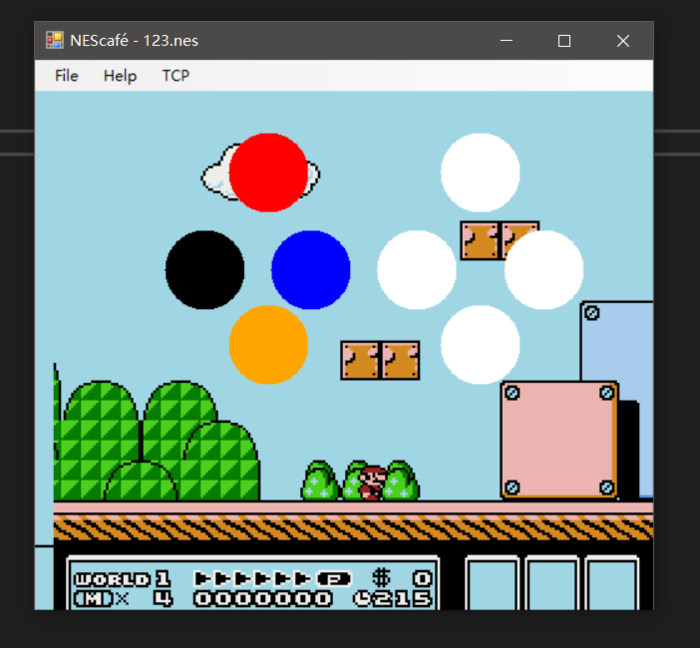Click the lowest white circle
The height and width of the screenshot is (648, 700).
tap(480, 344)
